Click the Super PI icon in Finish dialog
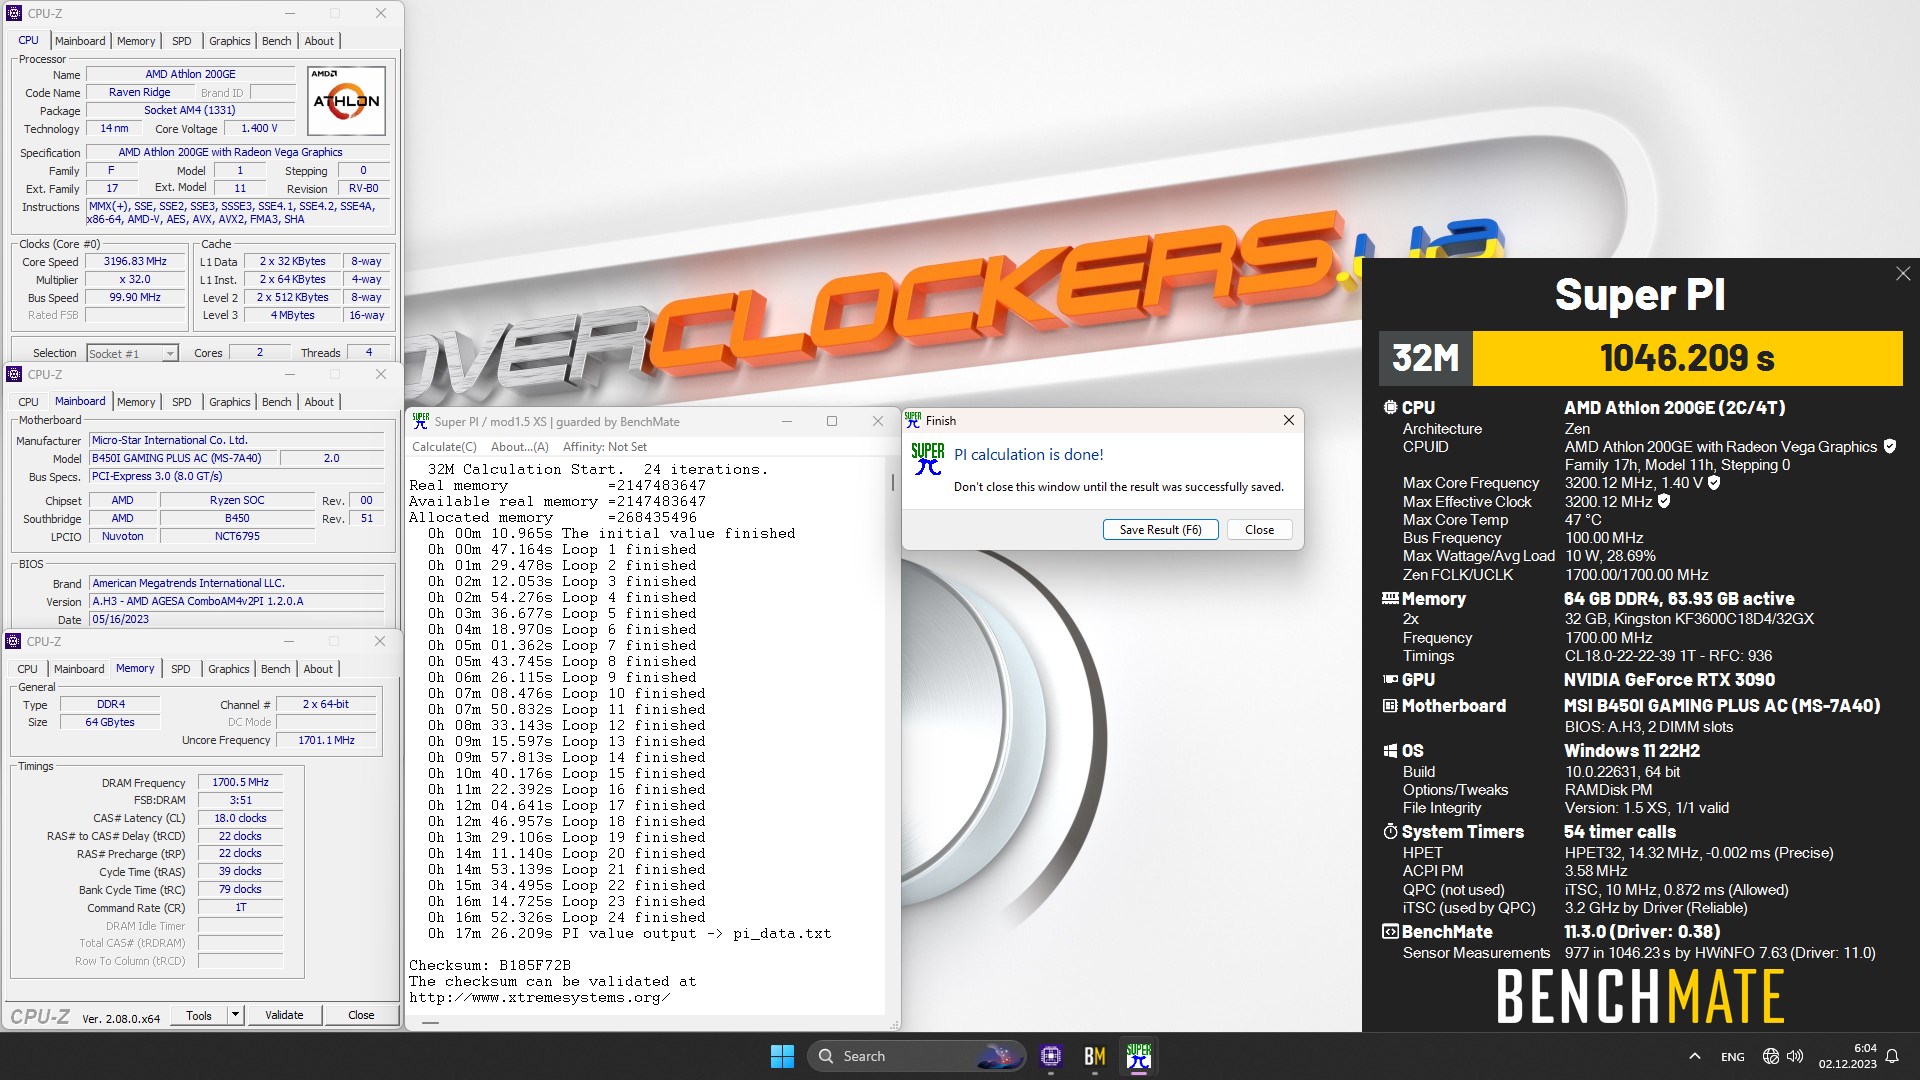 (x=927, y=459)
